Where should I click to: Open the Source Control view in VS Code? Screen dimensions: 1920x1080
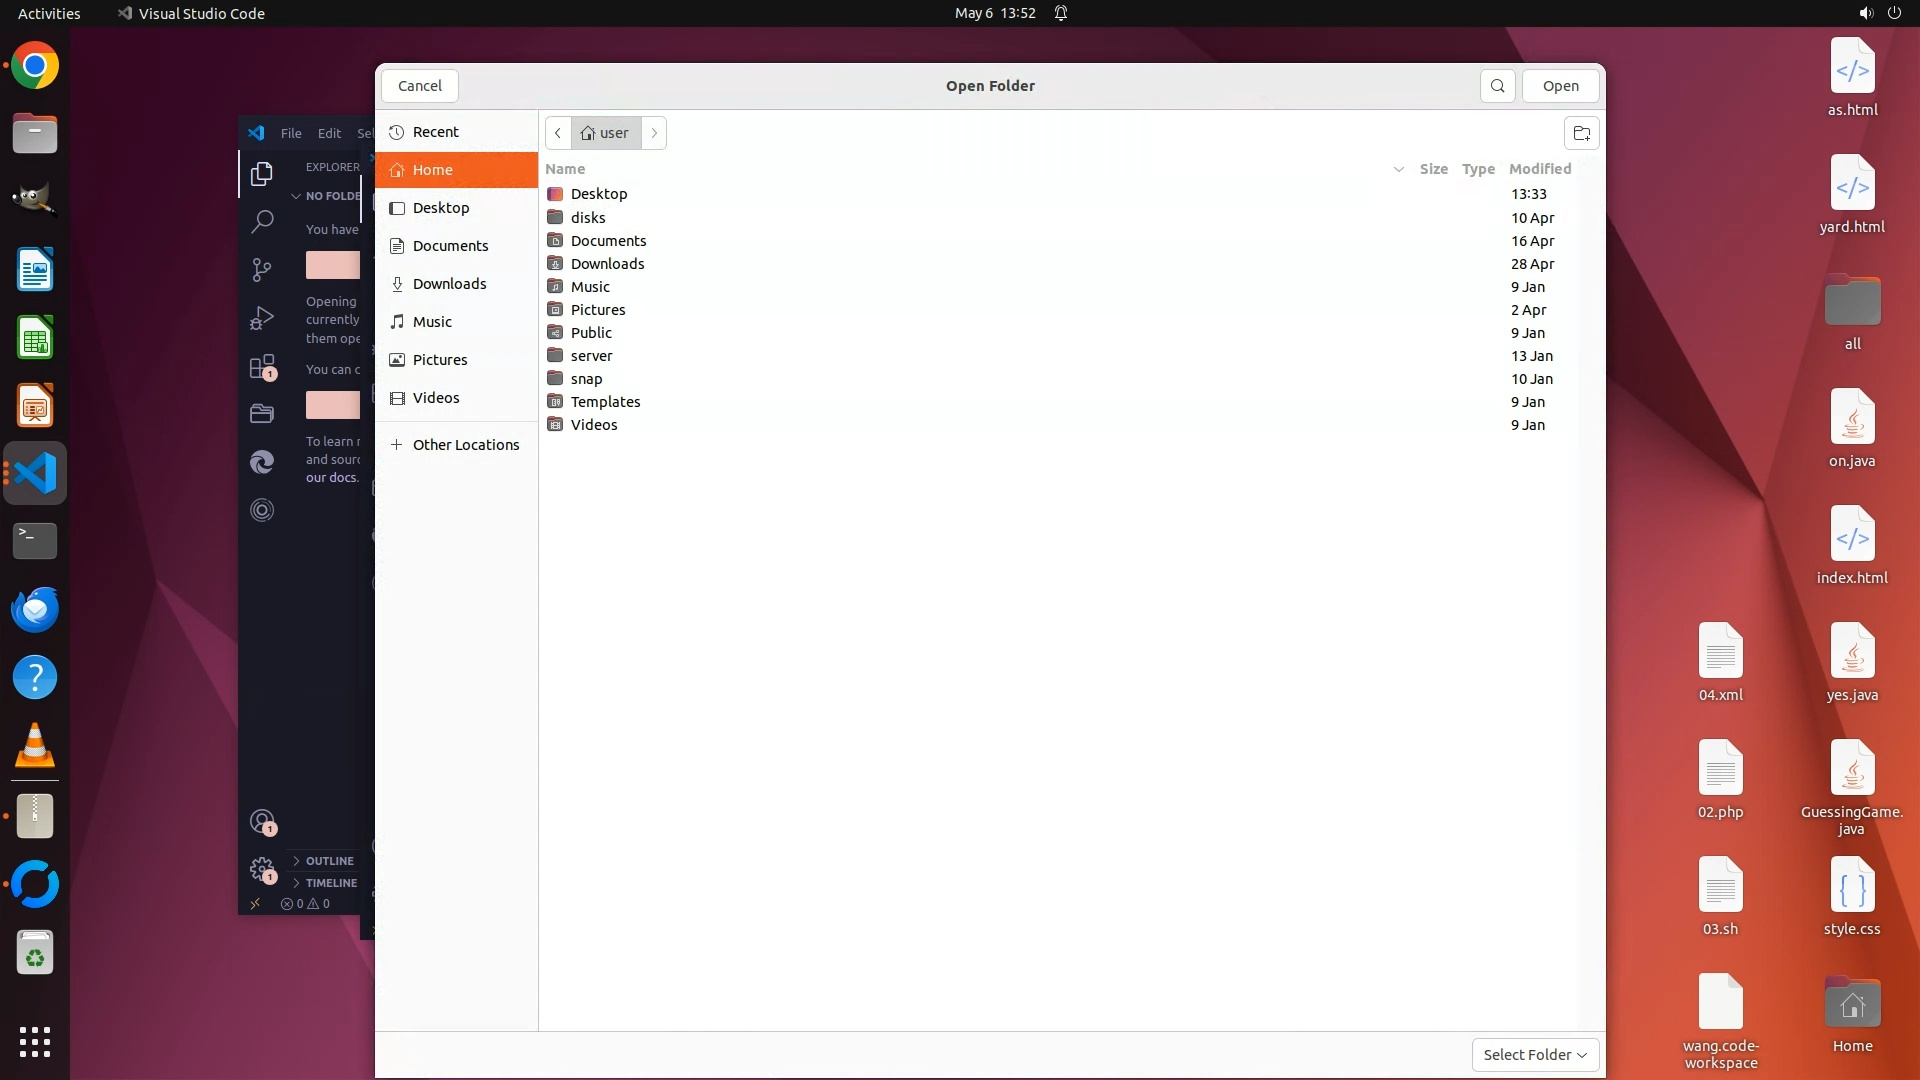(x=262, y=269)
